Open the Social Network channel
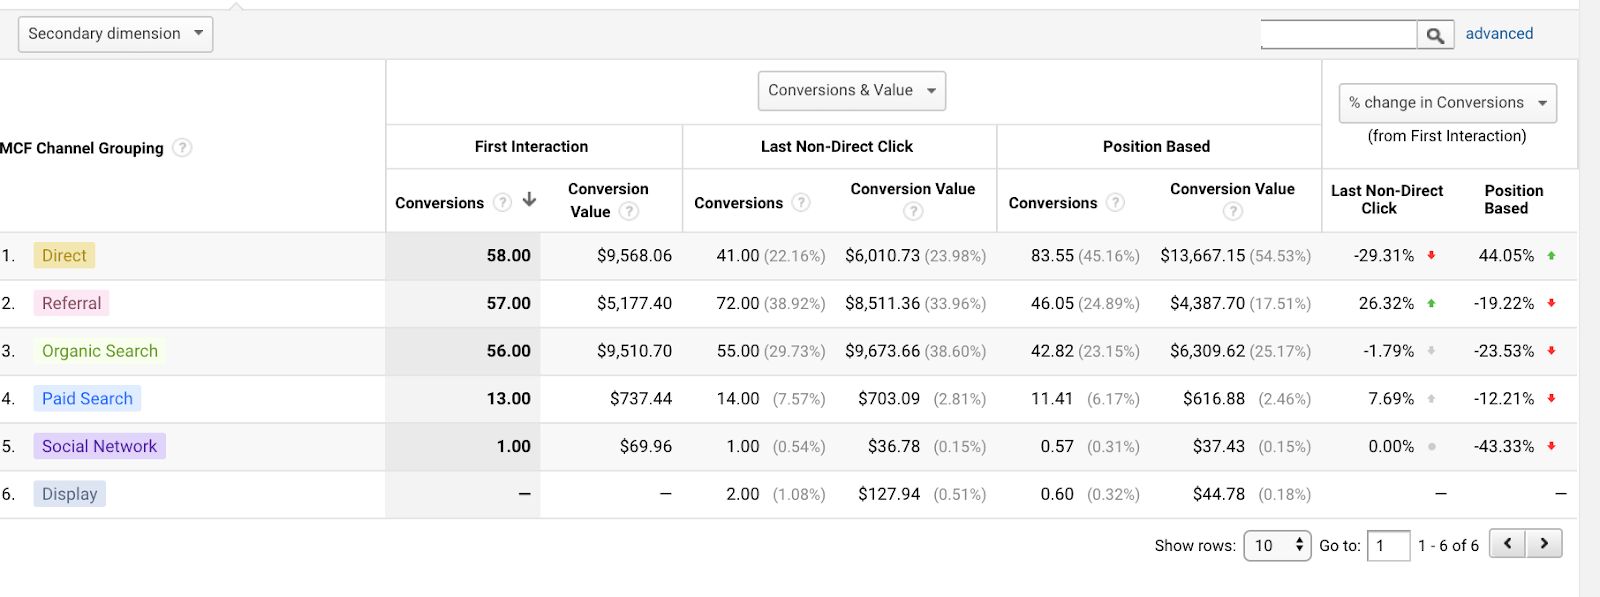This screenshot has height=597, width=1600. click(99, 446)
